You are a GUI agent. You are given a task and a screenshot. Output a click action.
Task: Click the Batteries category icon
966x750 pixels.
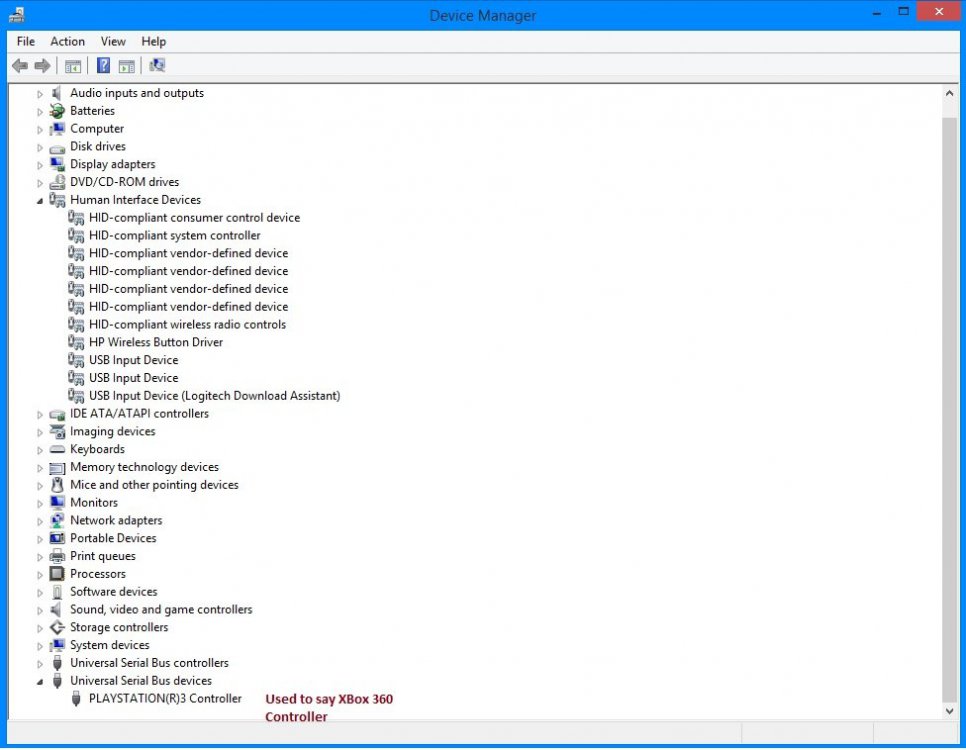58,111
